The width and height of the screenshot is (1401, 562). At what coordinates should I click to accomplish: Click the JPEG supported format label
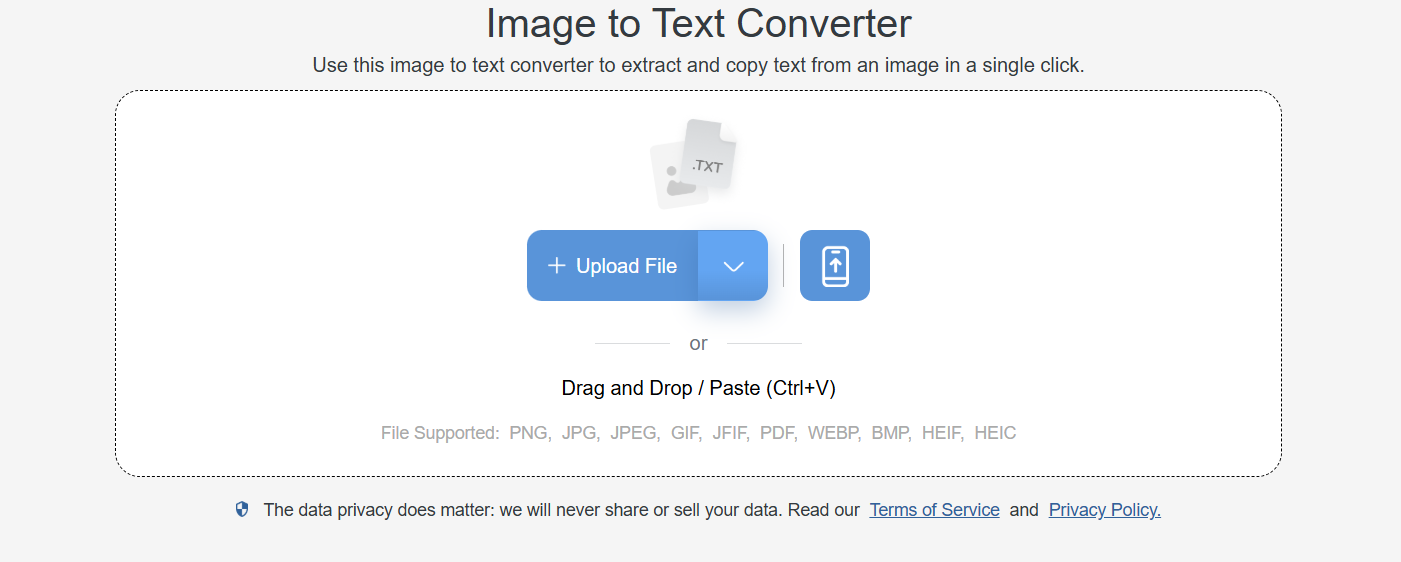(634, 433)
